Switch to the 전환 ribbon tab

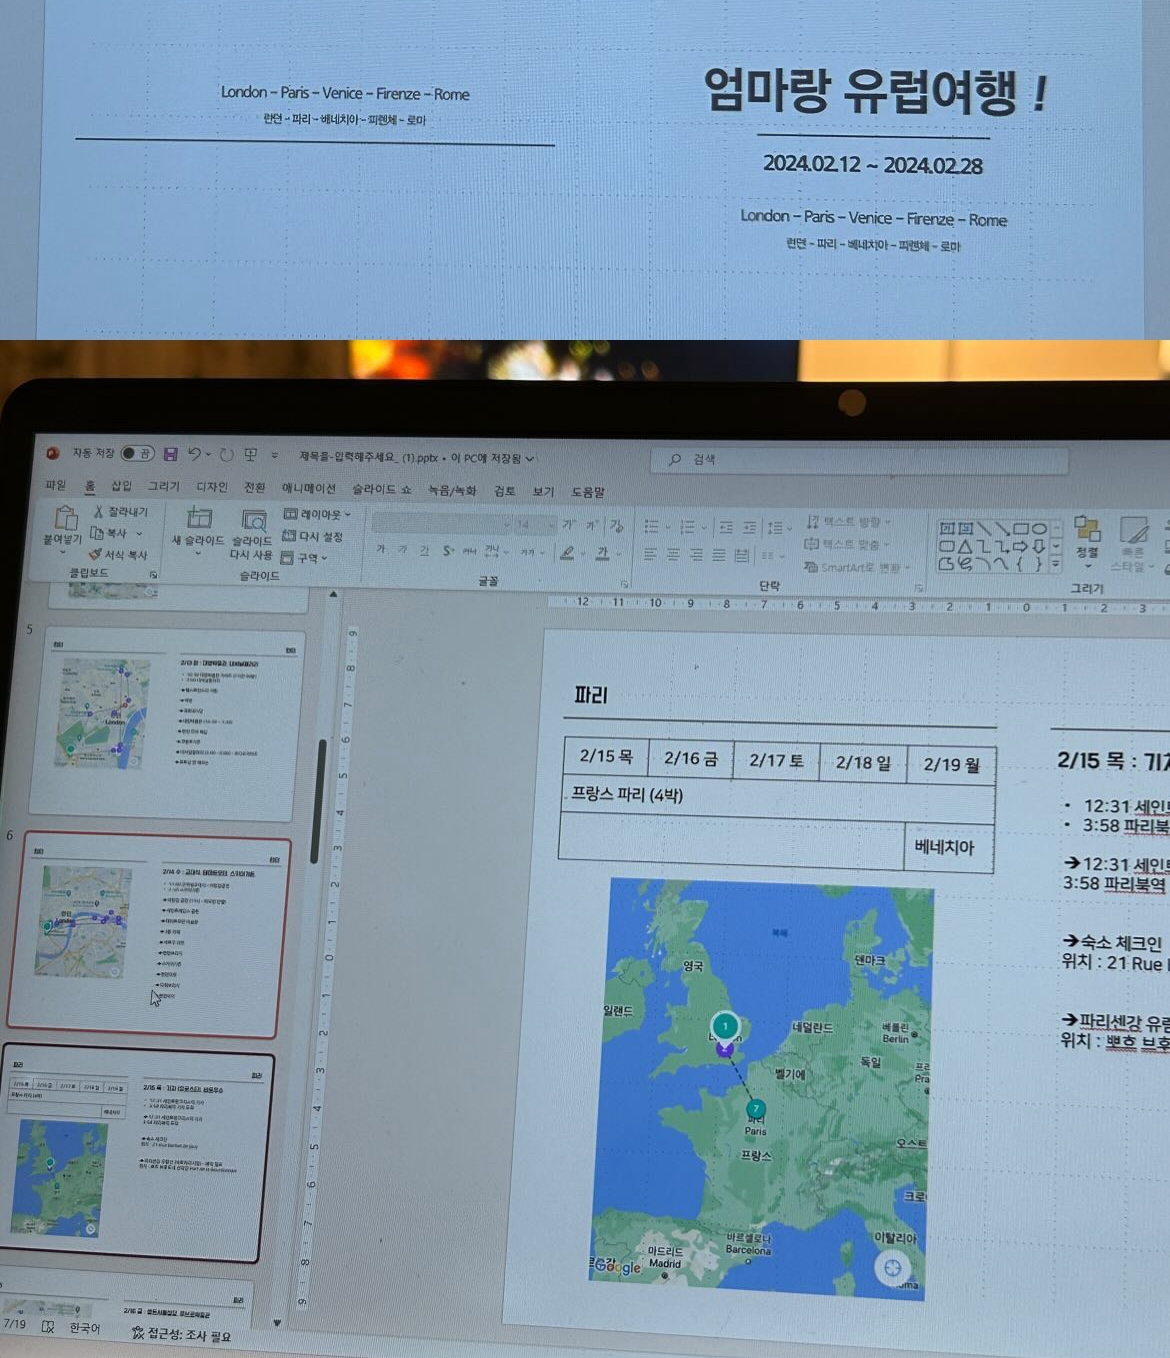(255, 487)
